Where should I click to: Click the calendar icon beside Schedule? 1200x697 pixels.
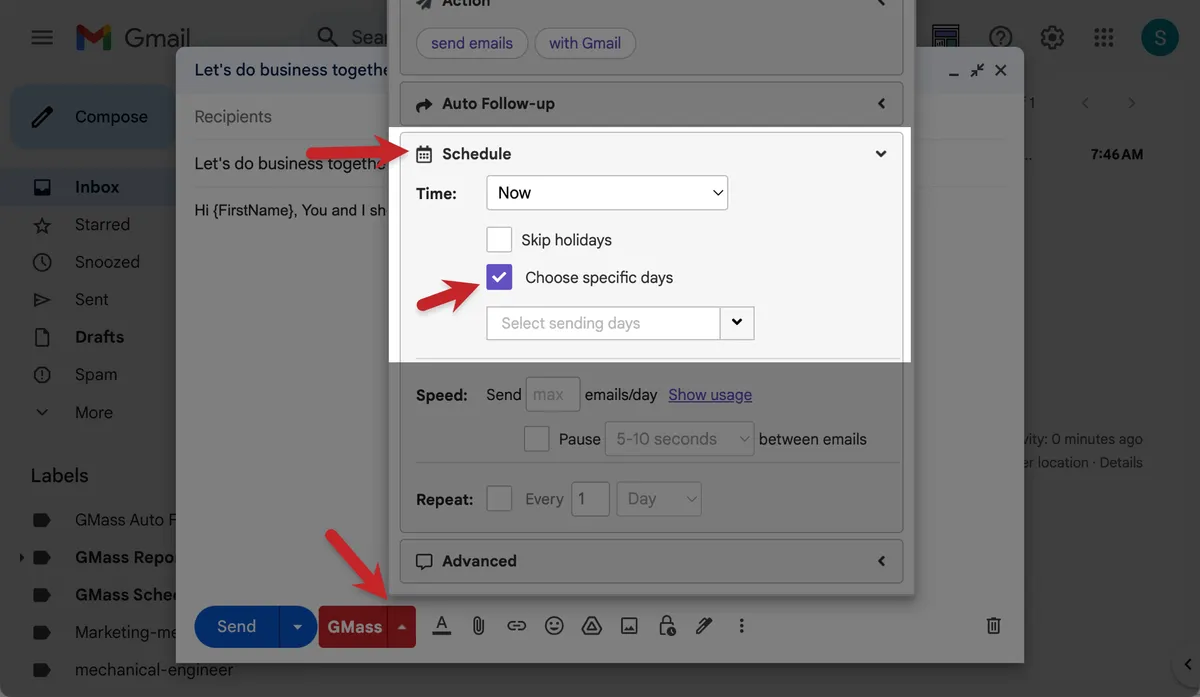(424, 154)
